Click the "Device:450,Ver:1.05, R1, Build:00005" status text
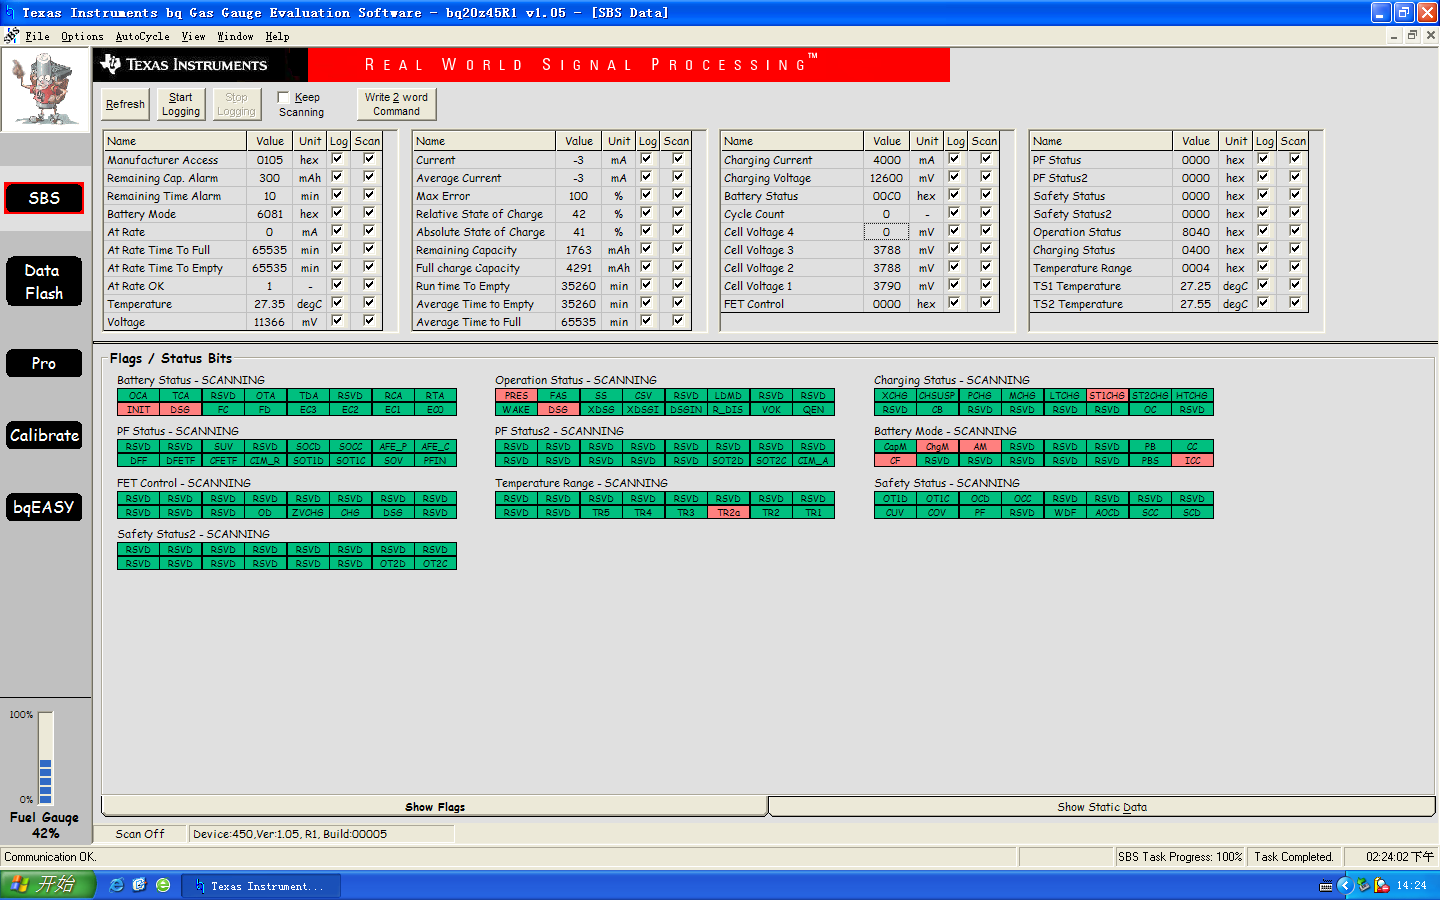The height and width of the screenshot is (900, 1440). click(290, 834)
